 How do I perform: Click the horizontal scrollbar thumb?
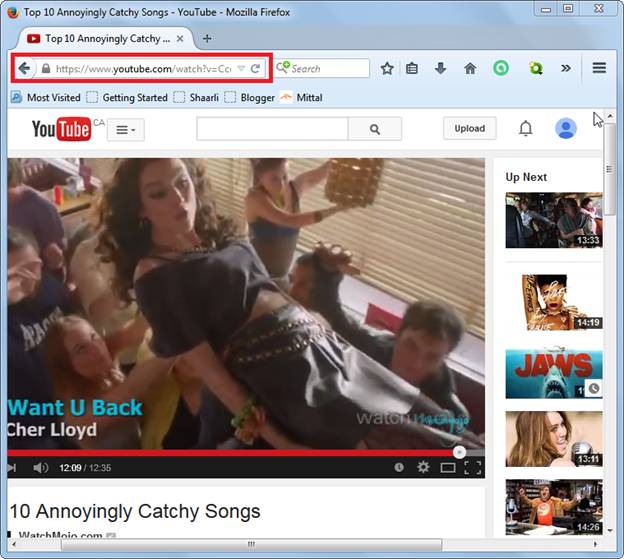251,544
